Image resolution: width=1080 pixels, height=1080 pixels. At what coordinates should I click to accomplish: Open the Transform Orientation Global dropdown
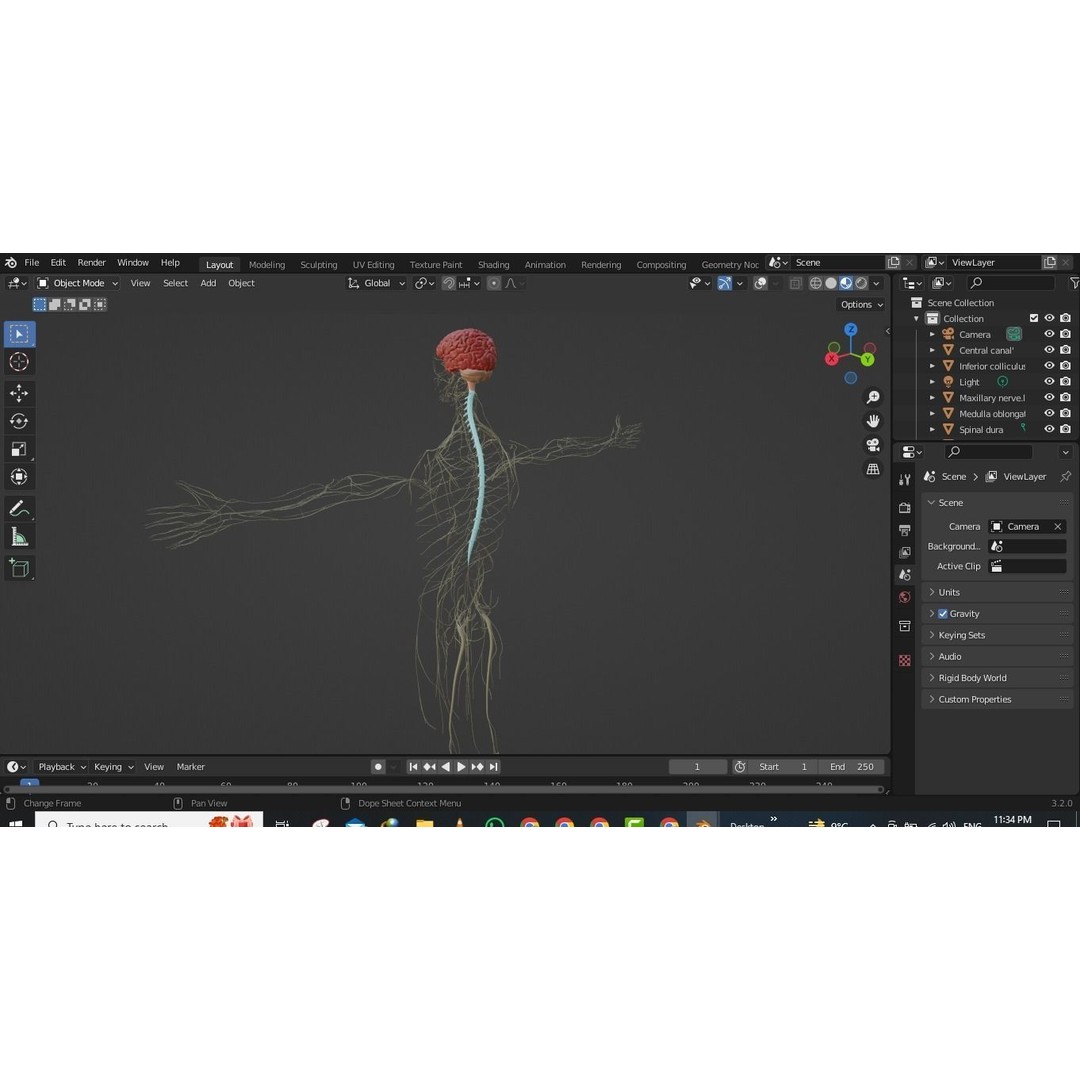coord(377,283)
